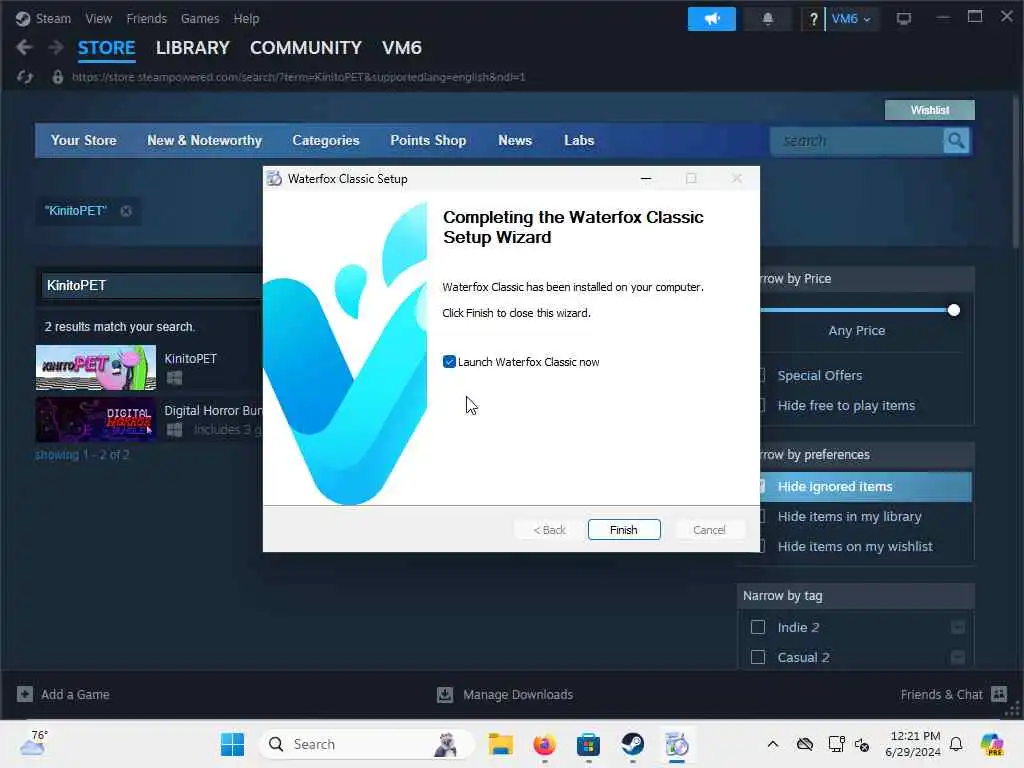Collapse Narrow by preferences header
1024x768 pixels.
(867, 455)
